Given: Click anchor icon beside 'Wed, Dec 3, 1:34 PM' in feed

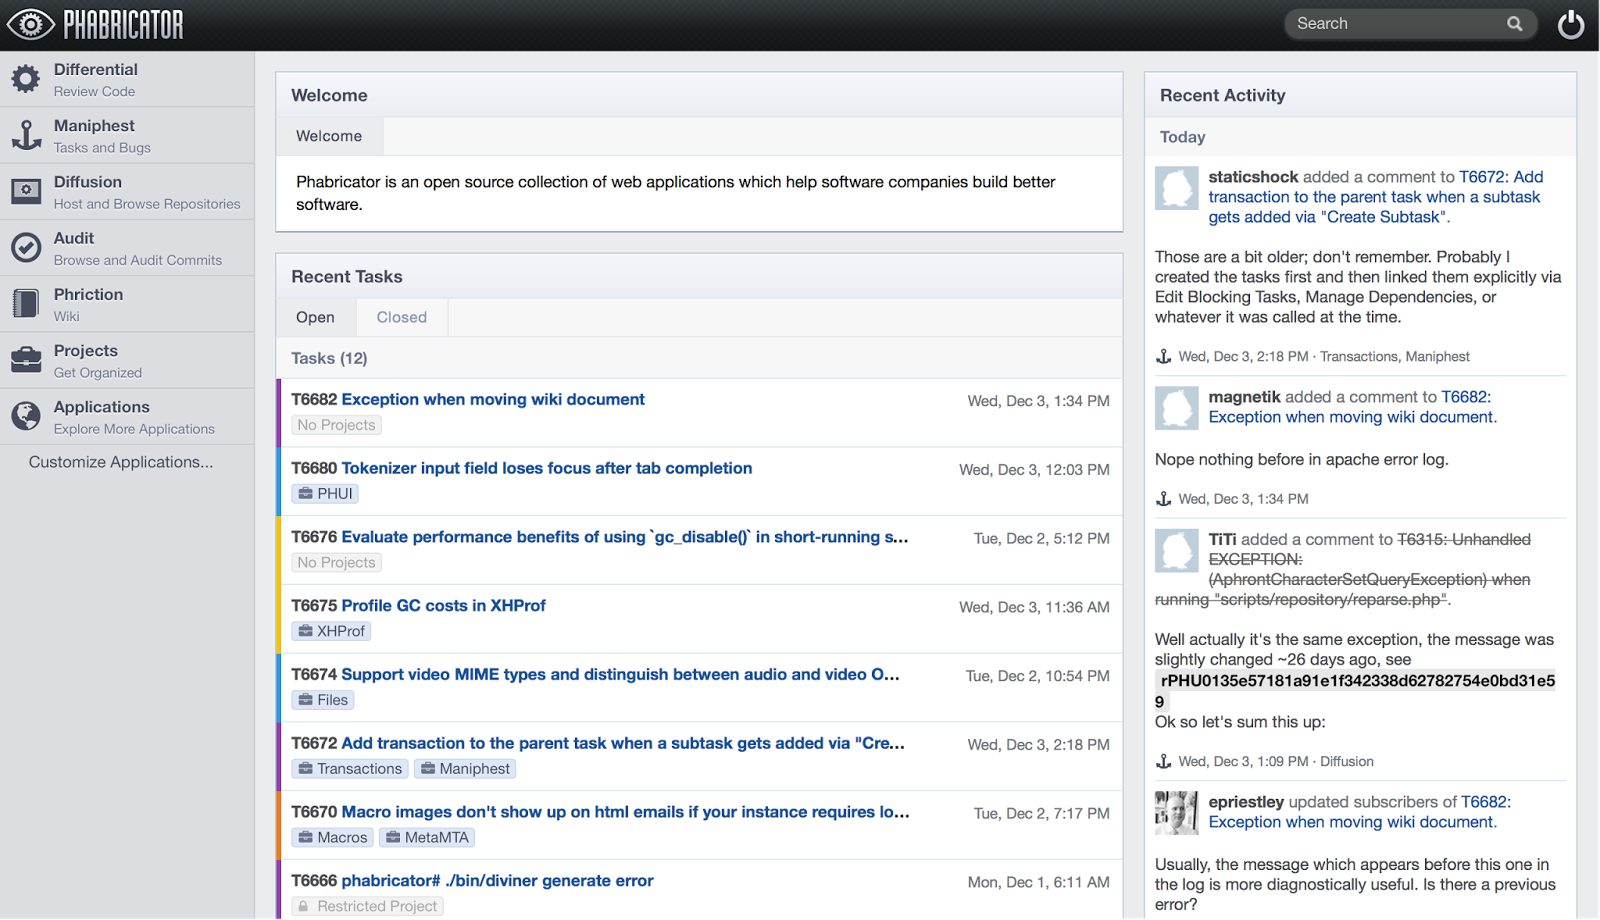Looking at the screenshot, I should (1163, 498).
